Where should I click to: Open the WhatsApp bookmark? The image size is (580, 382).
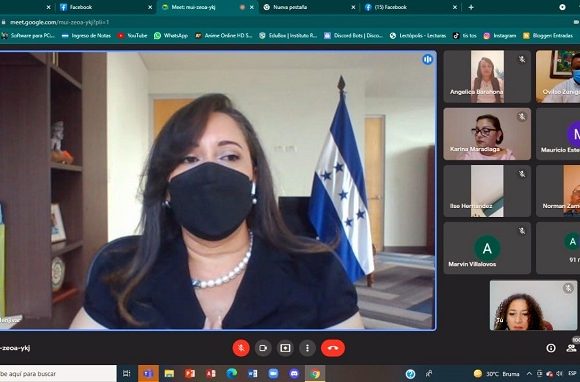click(x=171, y=36)
